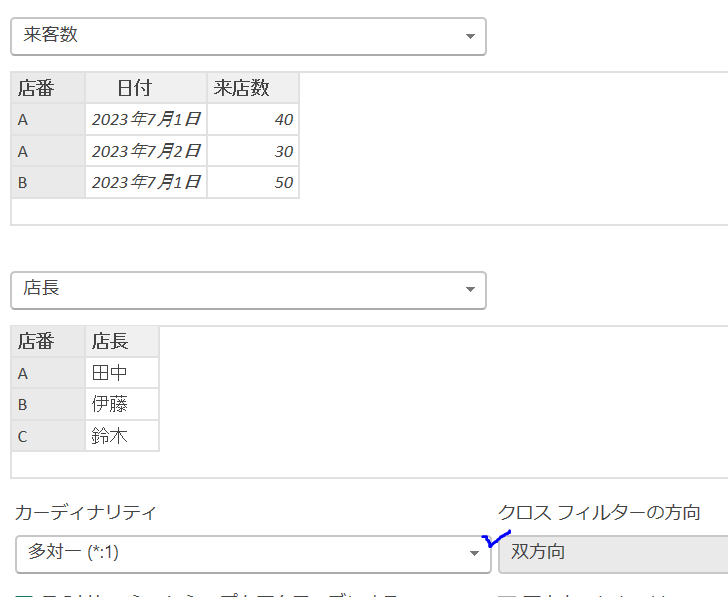
Task: Click the 鈴木 manager cell
Action: [x=121, y=435]
